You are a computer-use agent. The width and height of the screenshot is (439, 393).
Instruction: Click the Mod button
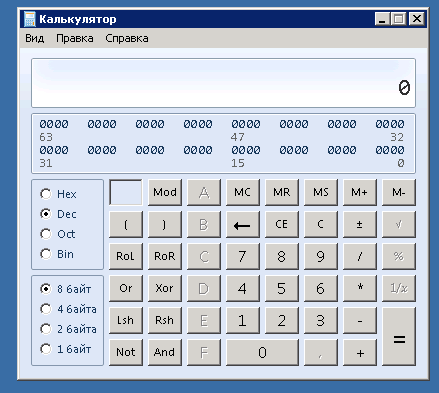click(165, 192)
